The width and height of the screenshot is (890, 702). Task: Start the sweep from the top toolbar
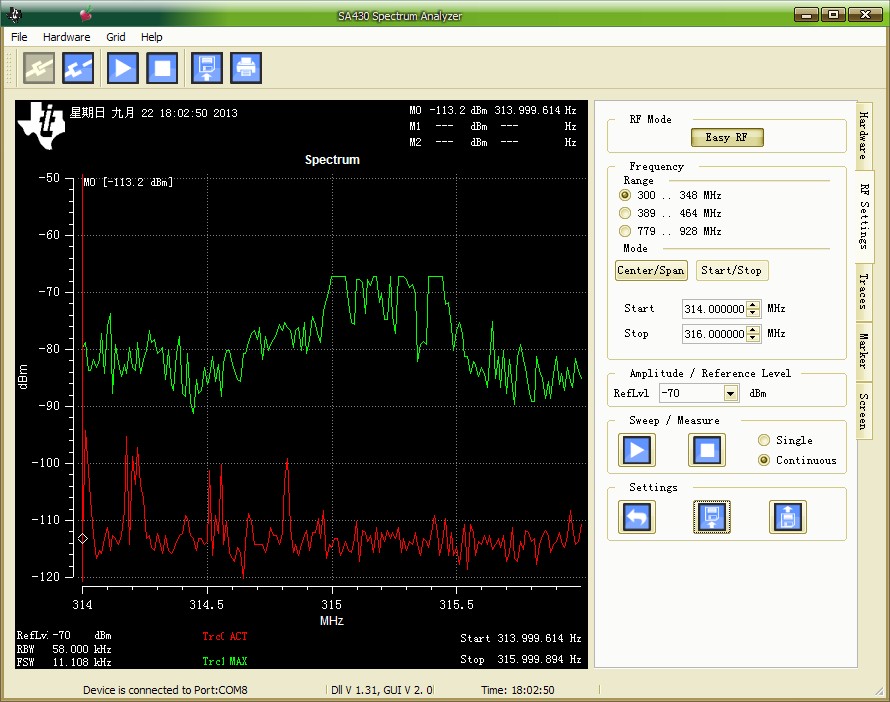click(x=123, y=68)
